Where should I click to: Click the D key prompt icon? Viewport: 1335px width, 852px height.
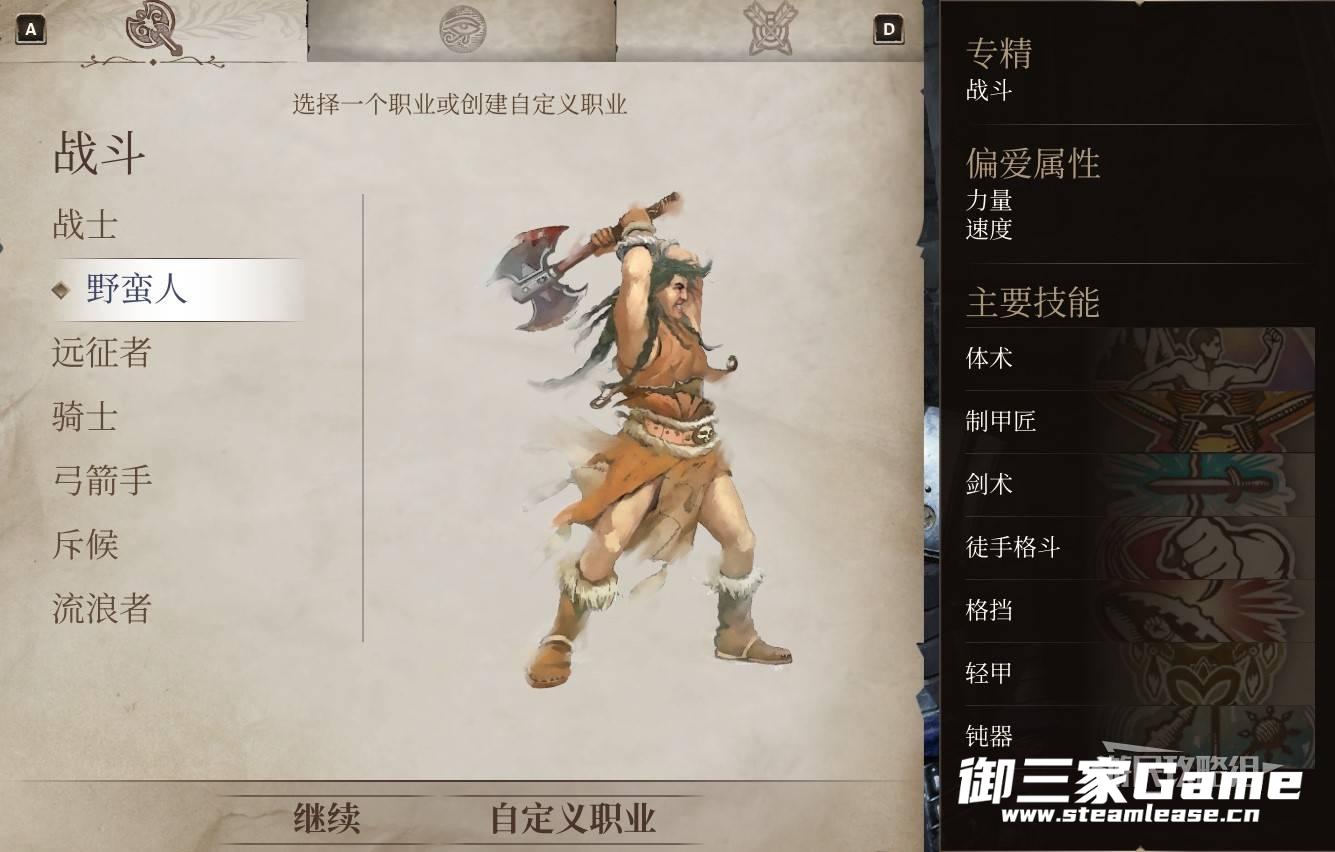888,30
